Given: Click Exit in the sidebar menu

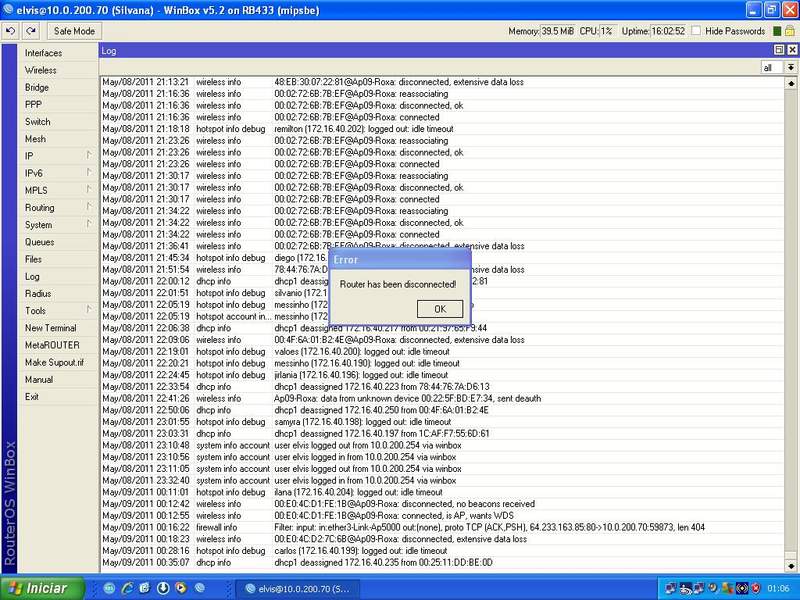Looking at the screenshot, I should coord(57,396).
